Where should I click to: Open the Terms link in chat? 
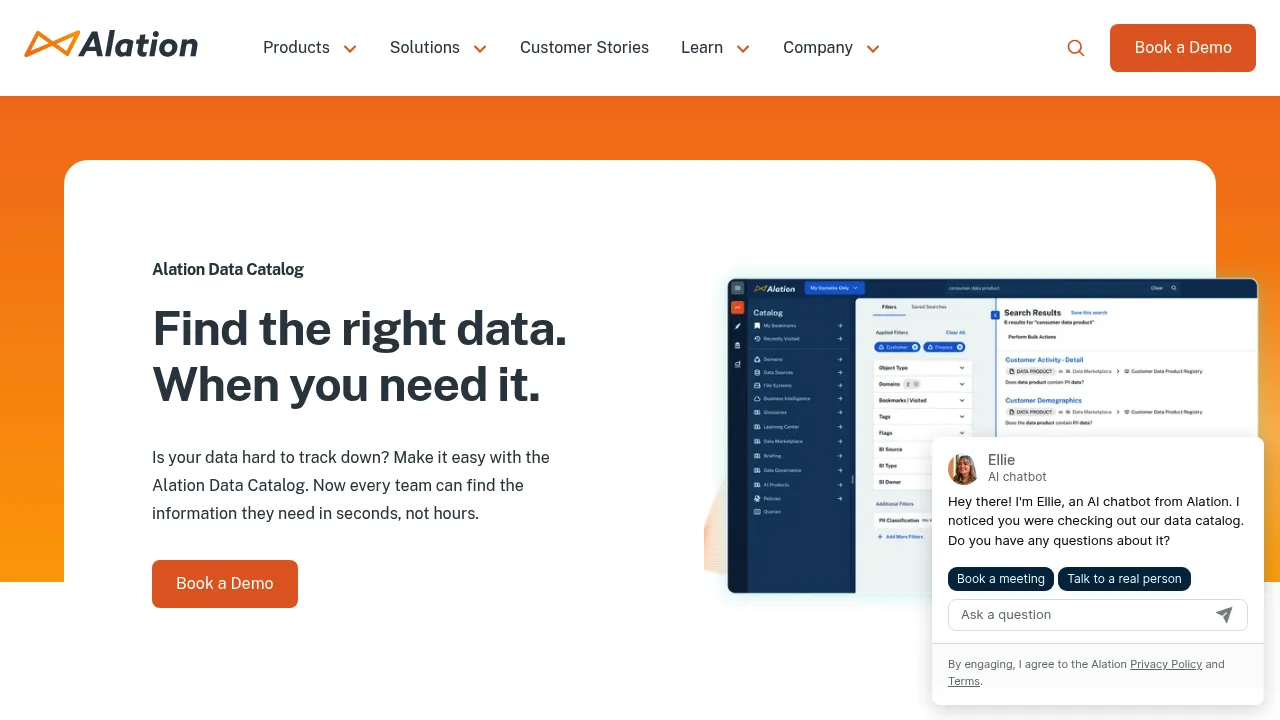click(964, 681)
